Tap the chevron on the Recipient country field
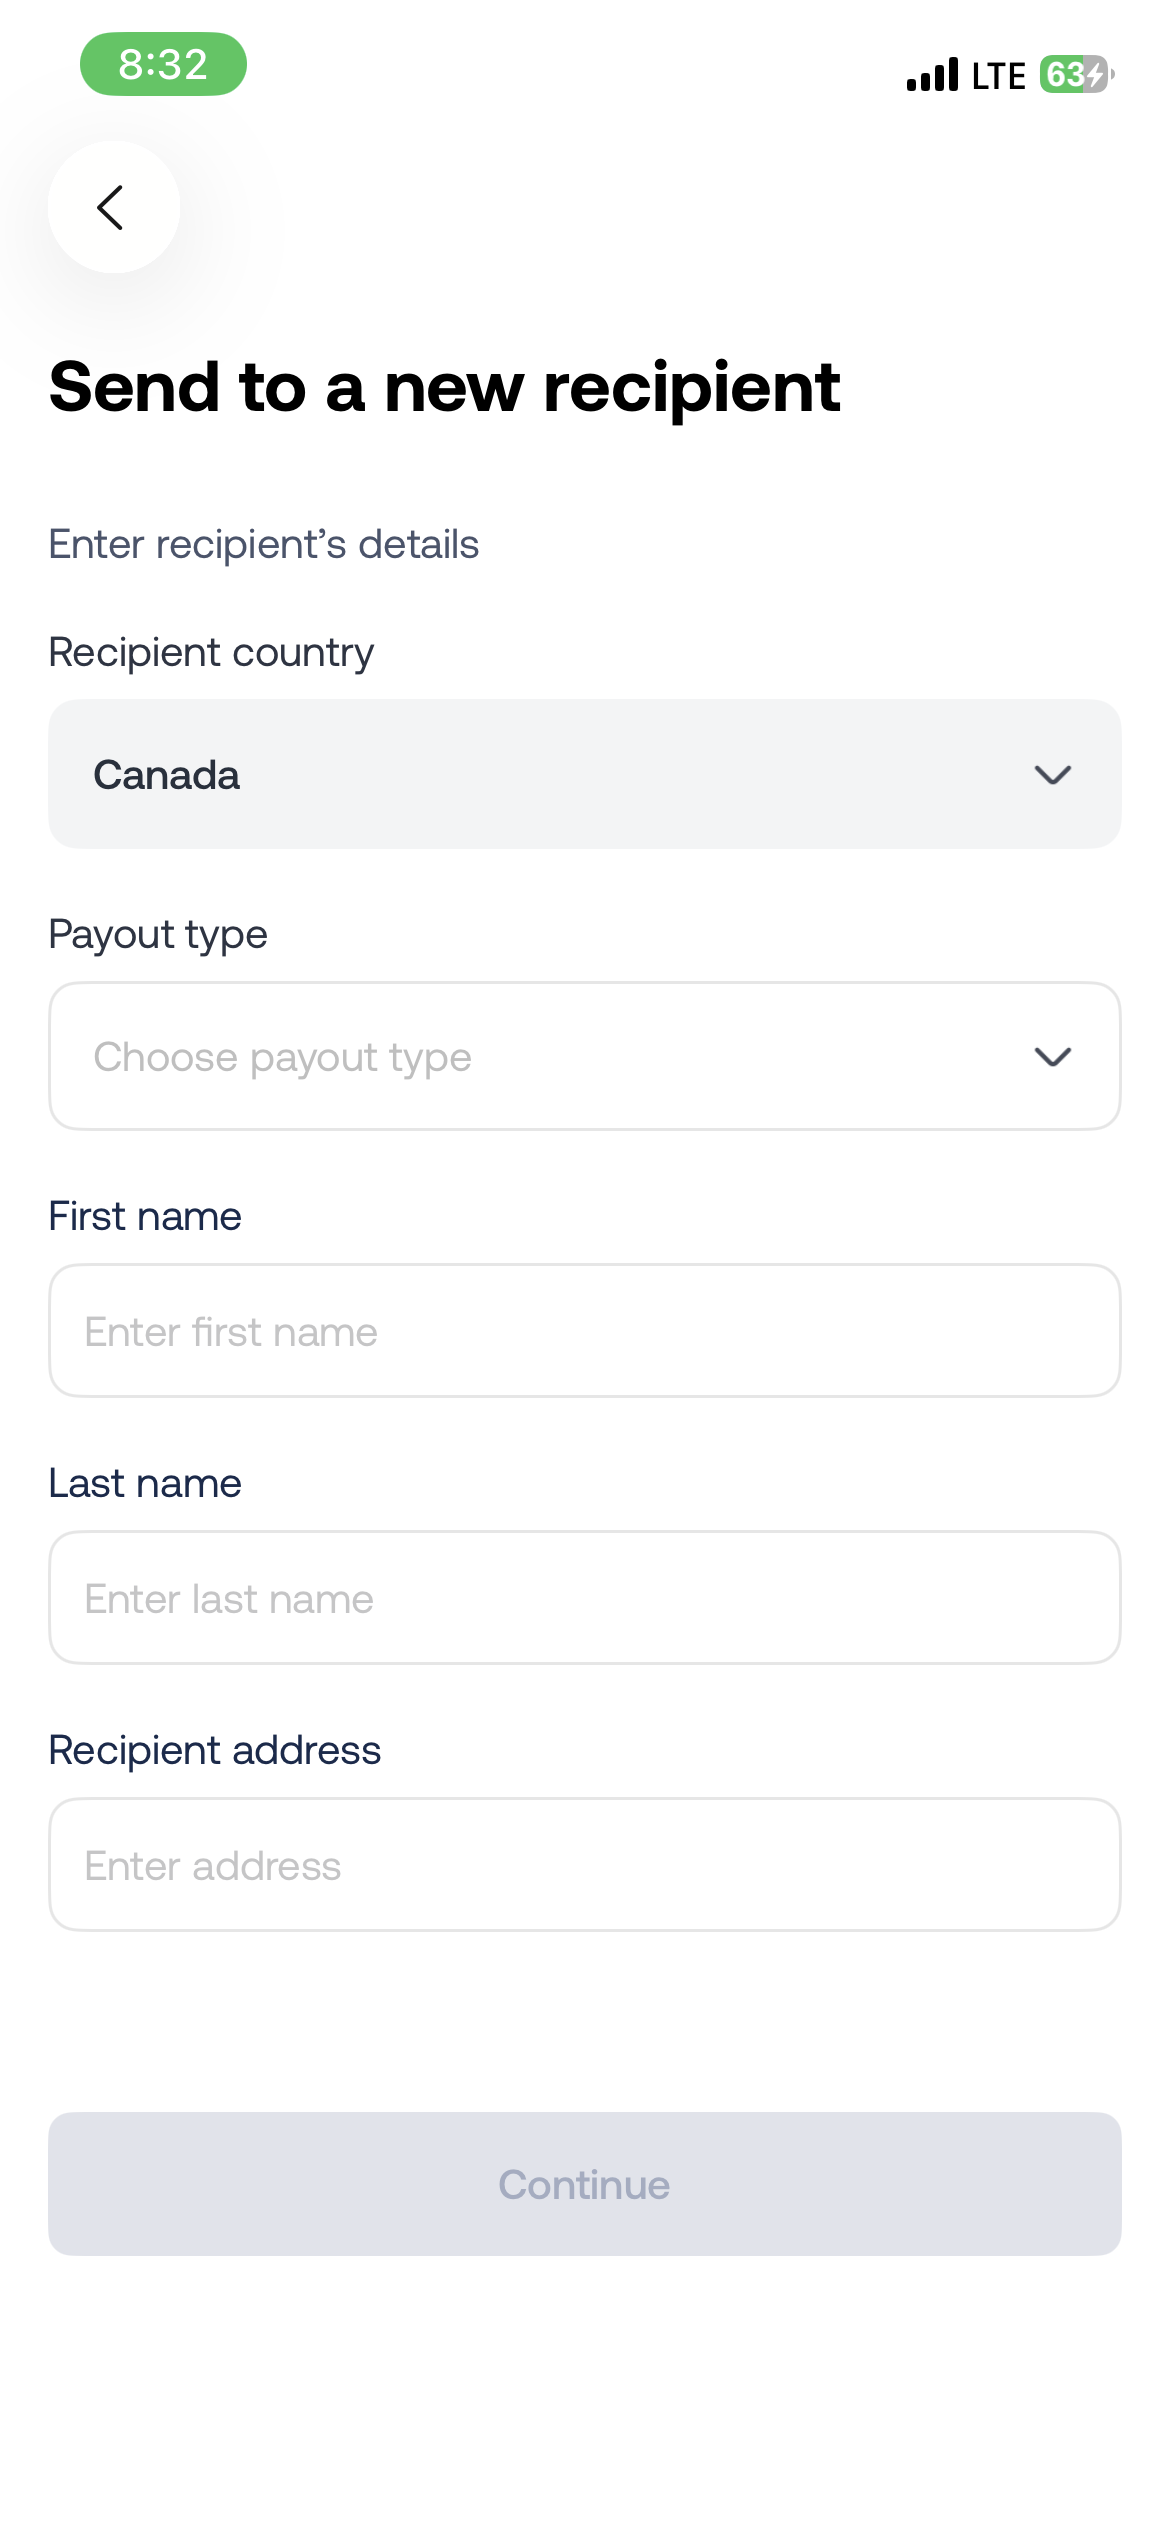Viewport: 1170px width, 2532px height. [x=1051, y=773]
